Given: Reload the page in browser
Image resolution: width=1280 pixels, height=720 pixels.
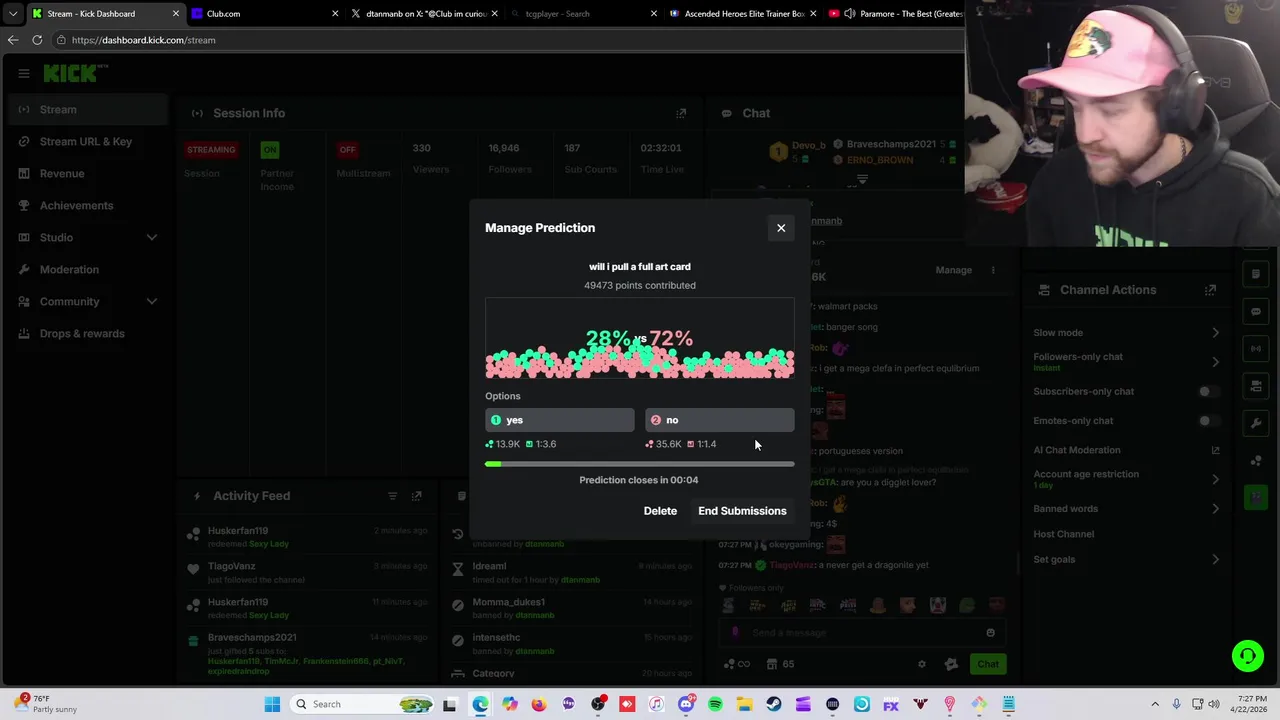Looking at the screenshot, I should point(37,40).
